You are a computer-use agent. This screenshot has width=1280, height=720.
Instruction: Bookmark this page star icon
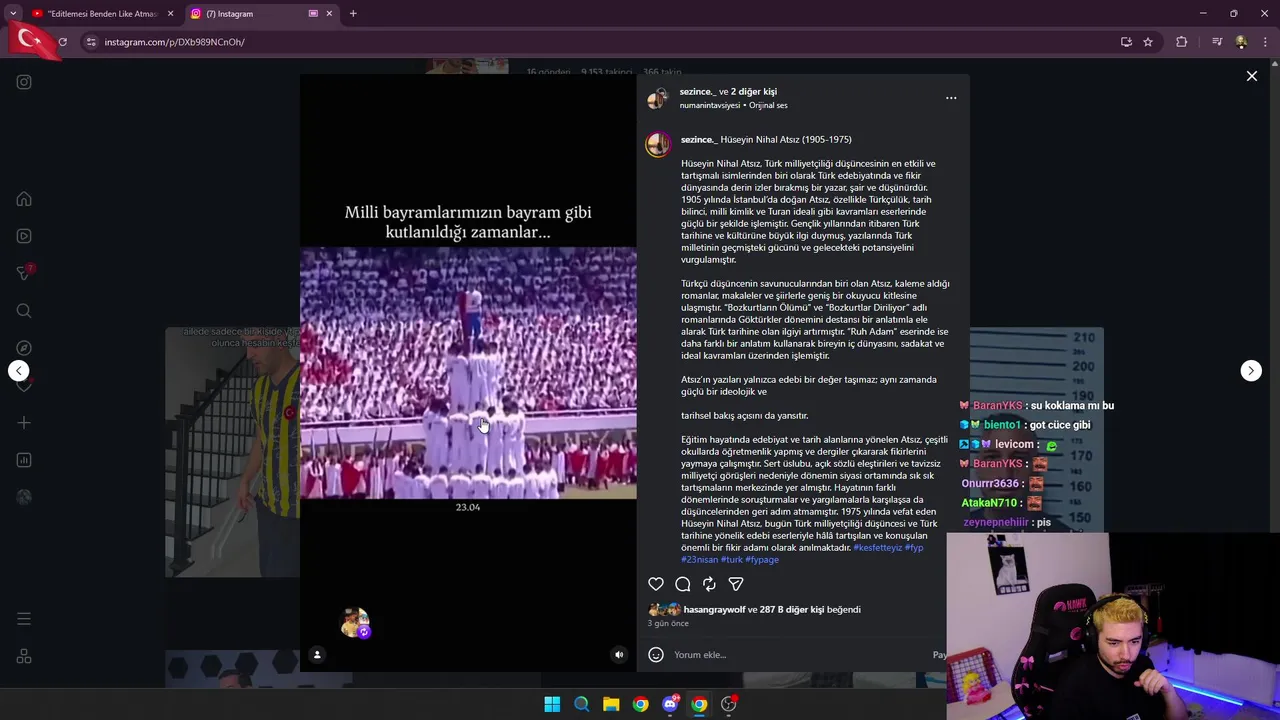(x=1148, y=42)
